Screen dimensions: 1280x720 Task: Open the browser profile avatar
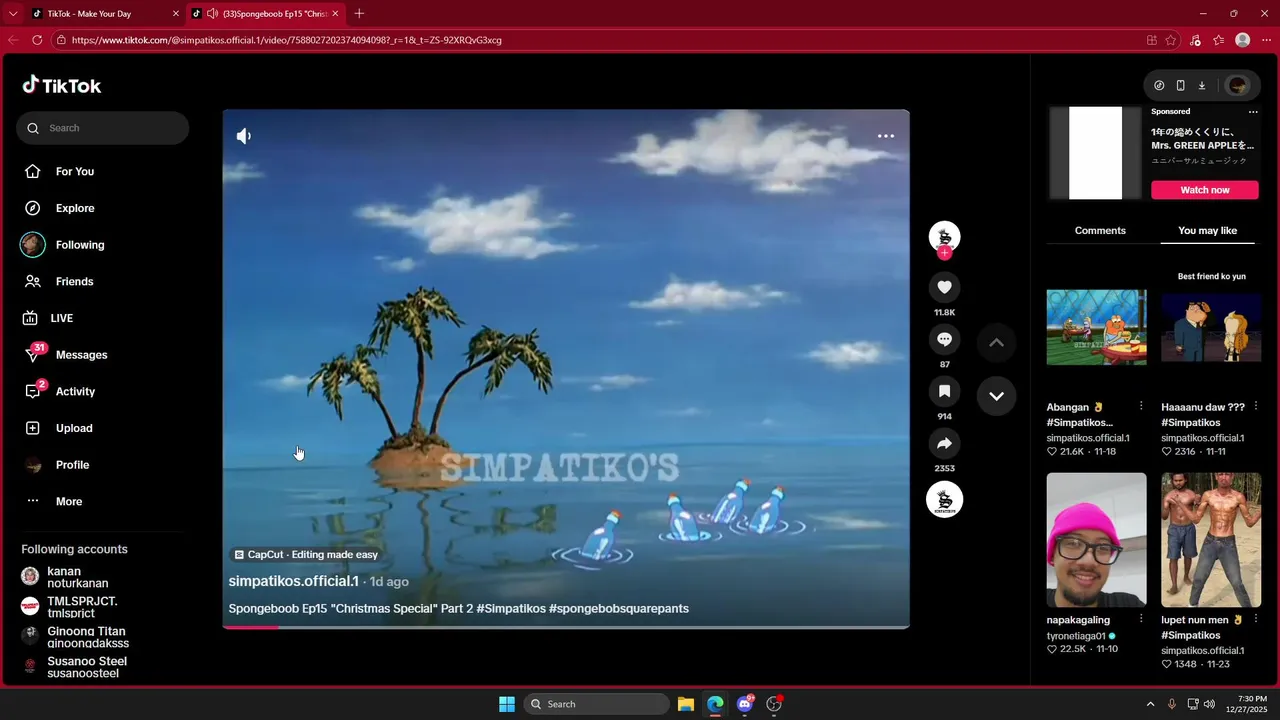pos(1243,40)
